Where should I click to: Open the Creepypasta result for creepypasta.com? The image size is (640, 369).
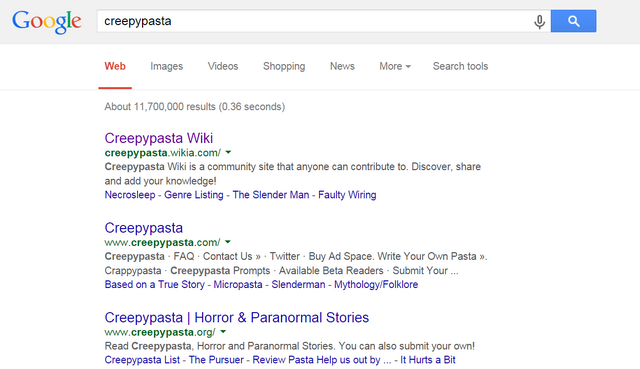144,228
